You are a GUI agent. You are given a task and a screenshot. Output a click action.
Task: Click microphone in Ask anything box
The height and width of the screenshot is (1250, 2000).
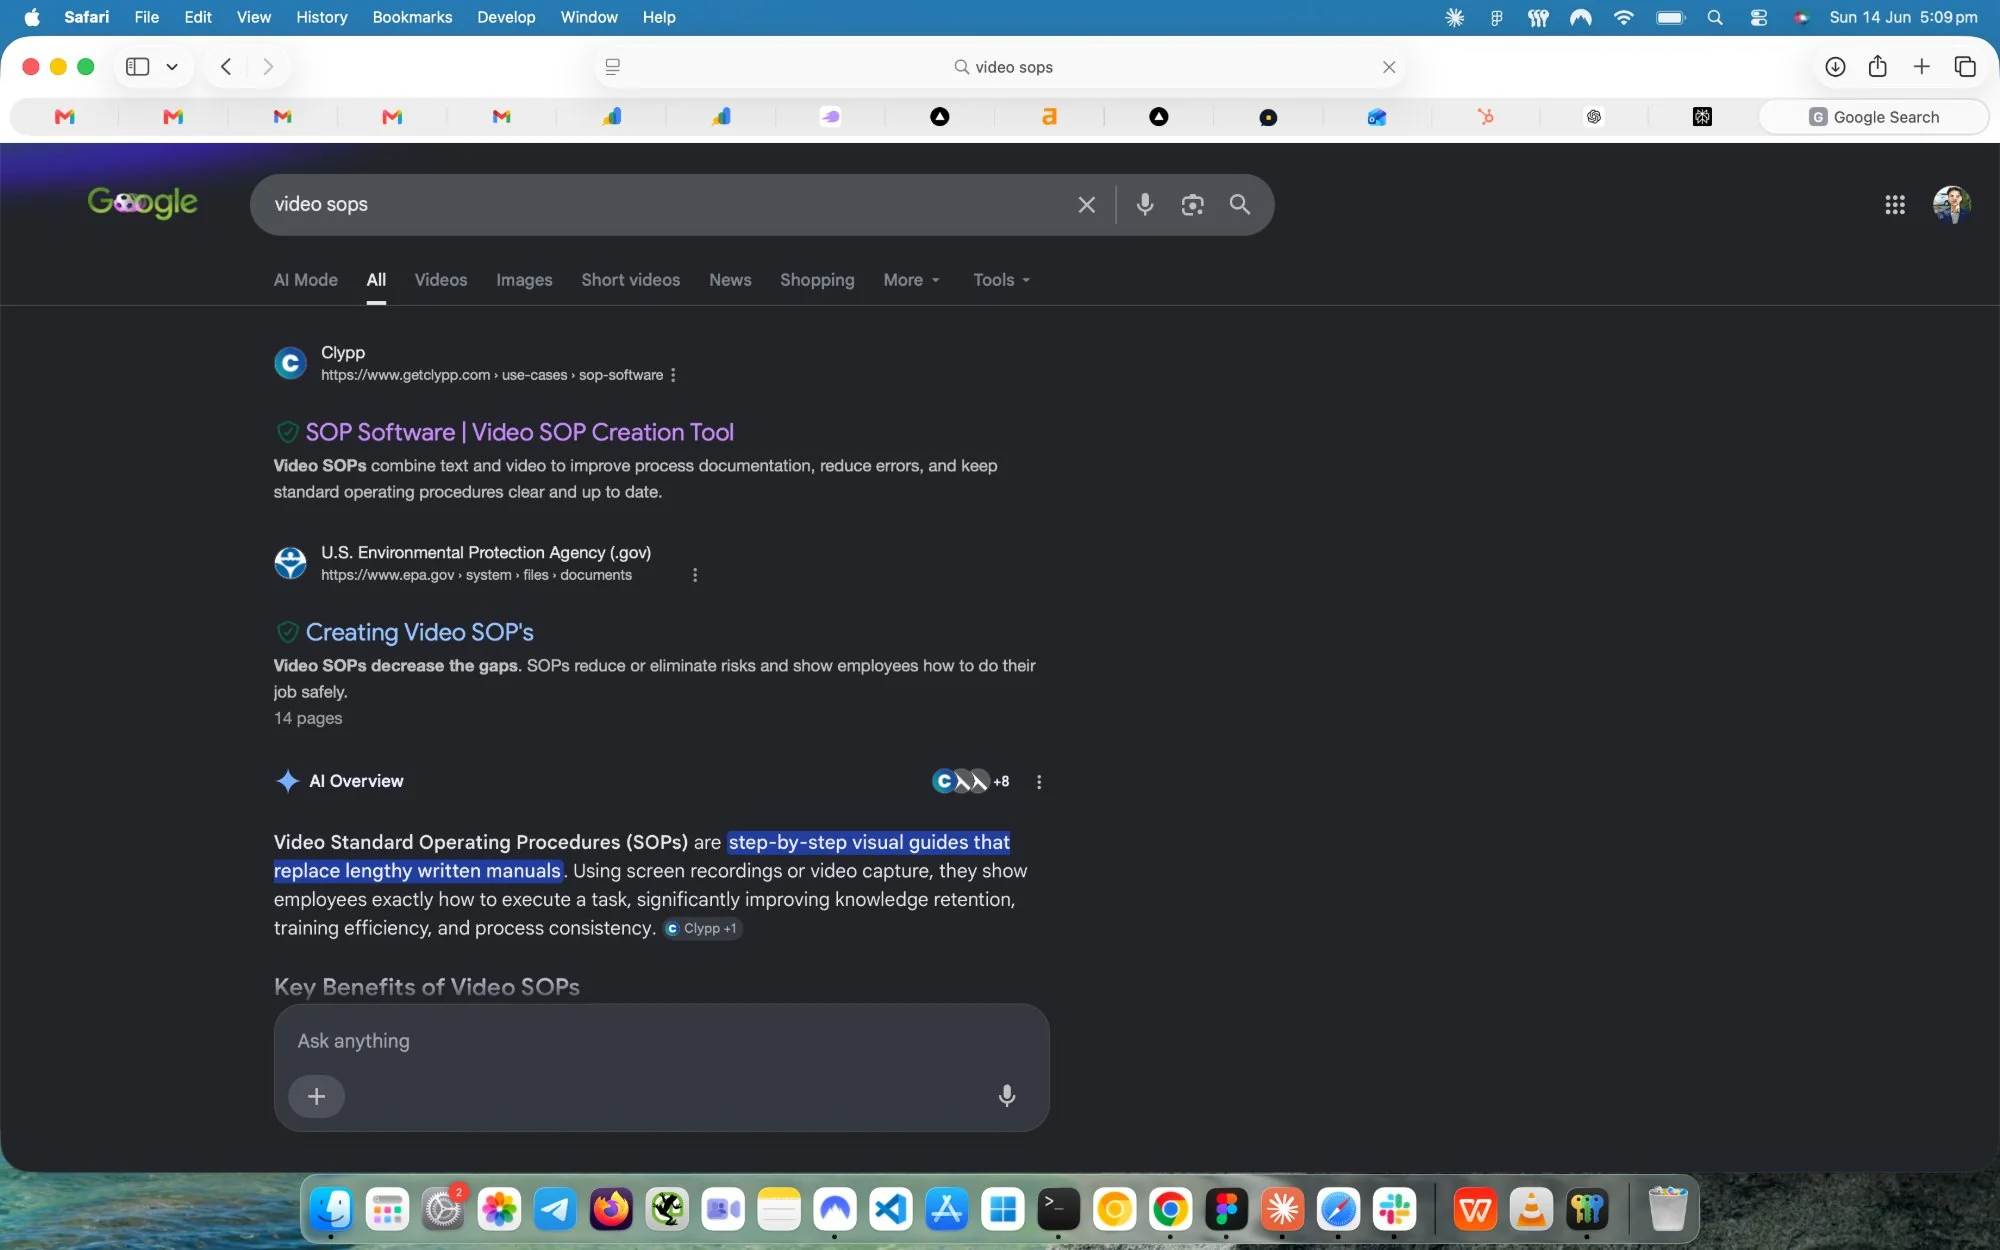point(1007,1096)
